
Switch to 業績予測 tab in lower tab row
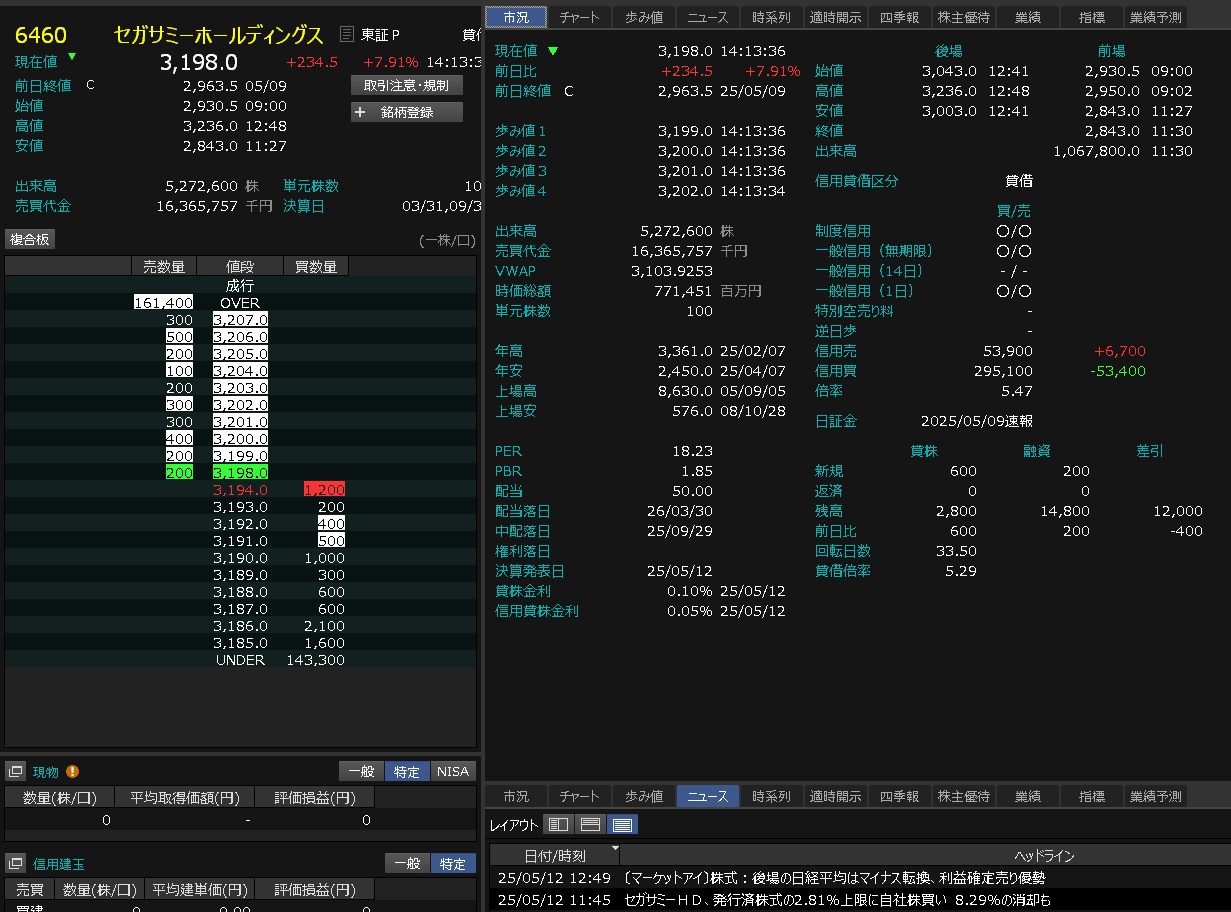click(x=1155, y=796)
